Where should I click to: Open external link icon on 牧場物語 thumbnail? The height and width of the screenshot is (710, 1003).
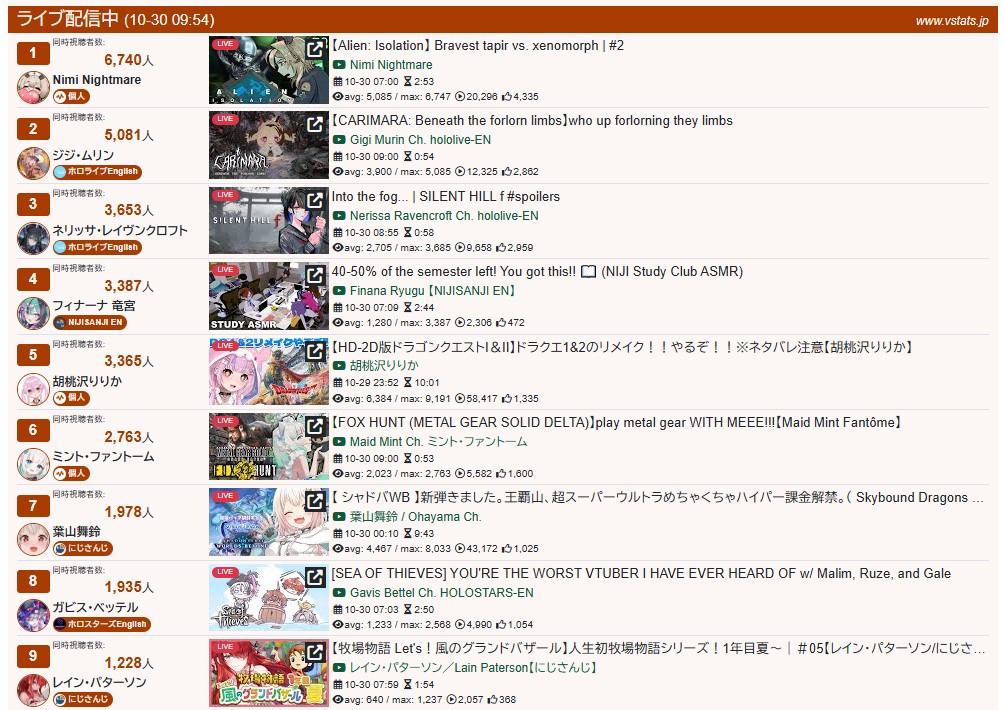tap(315, 652)
